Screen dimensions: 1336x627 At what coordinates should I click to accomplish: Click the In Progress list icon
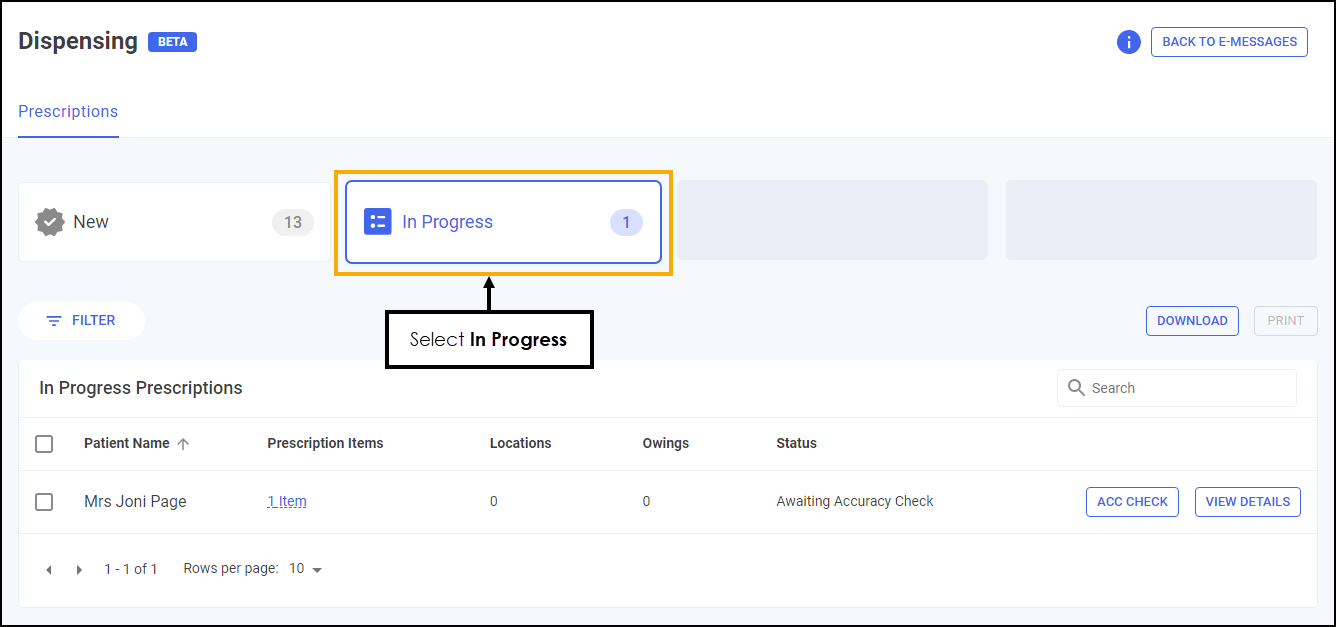pos(377,222)
